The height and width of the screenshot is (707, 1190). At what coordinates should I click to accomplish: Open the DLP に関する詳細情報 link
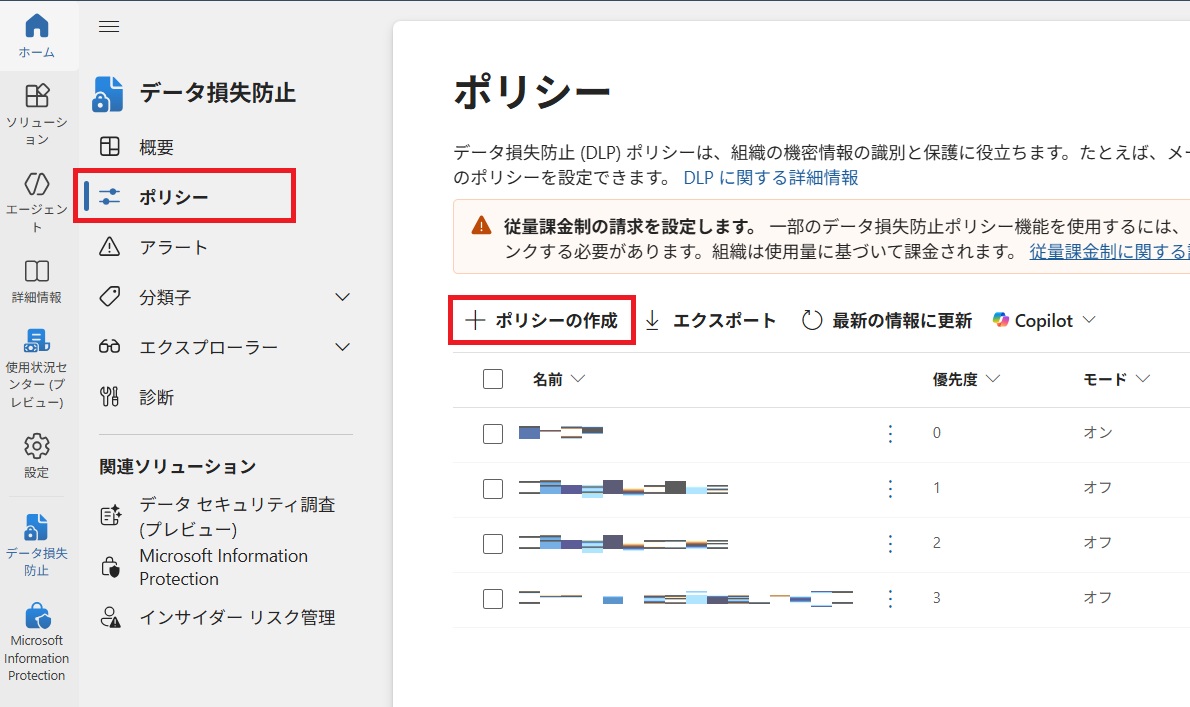click(x=770, y=178)
